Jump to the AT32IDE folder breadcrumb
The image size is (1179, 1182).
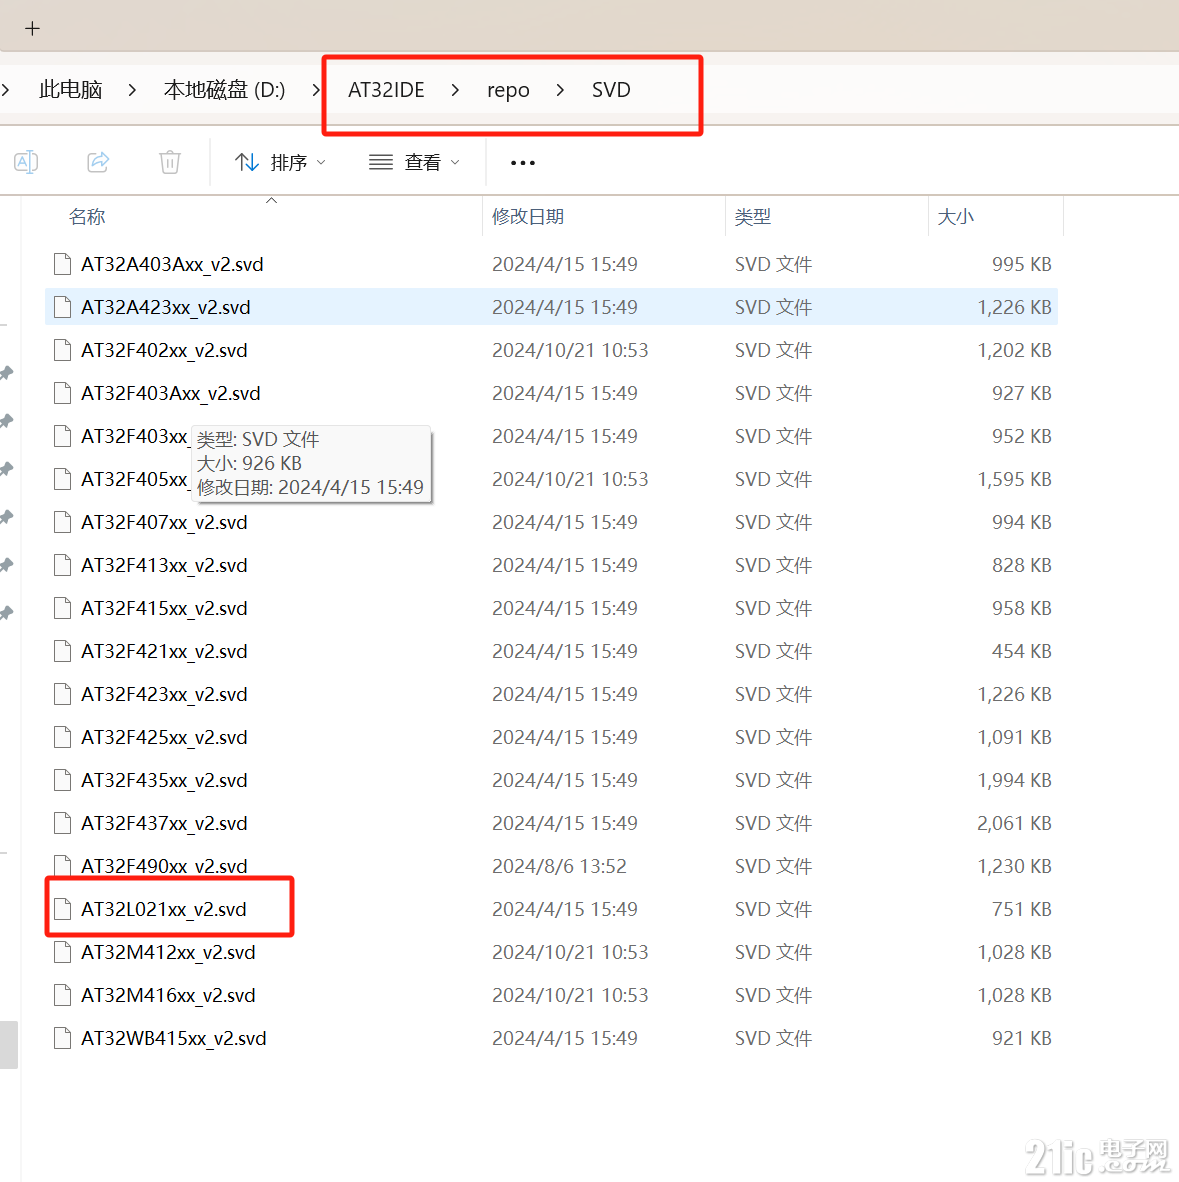tap(386, 90)
